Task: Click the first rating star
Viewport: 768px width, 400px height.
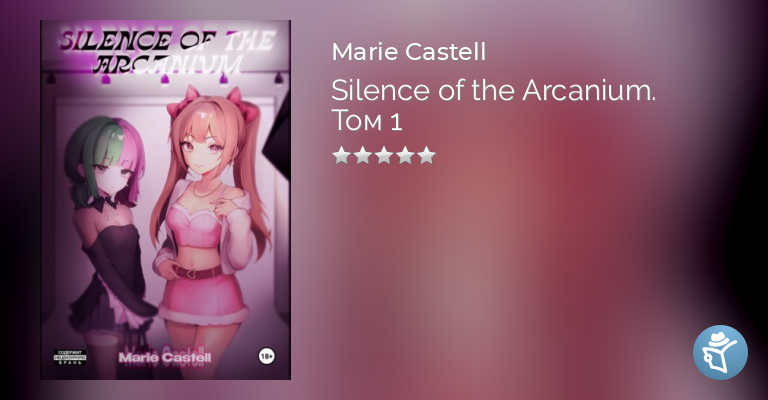Action: [341, 156]
